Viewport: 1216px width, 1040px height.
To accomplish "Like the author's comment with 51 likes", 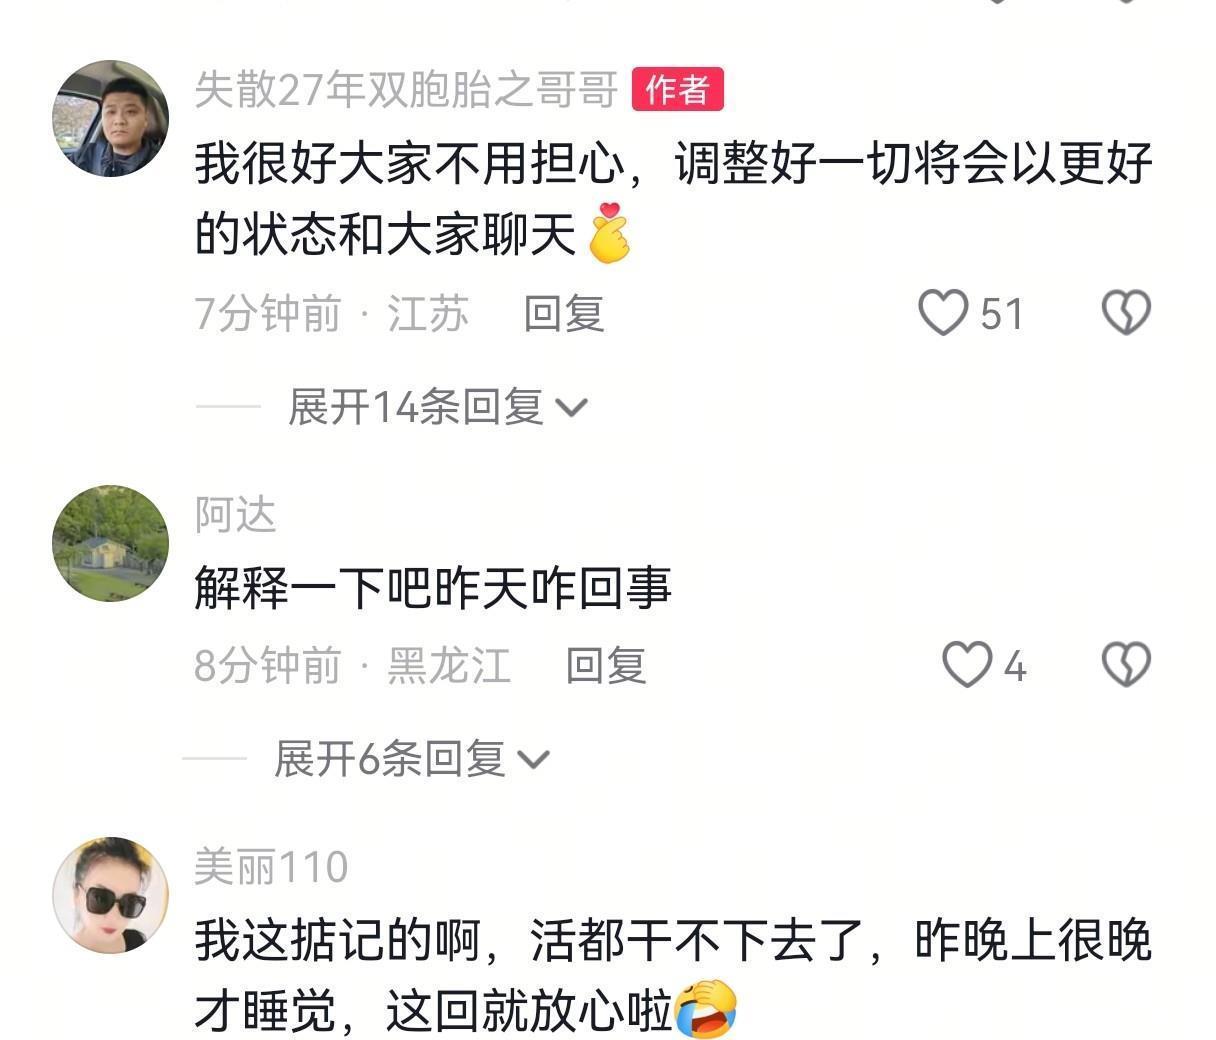I will (943, 313).
